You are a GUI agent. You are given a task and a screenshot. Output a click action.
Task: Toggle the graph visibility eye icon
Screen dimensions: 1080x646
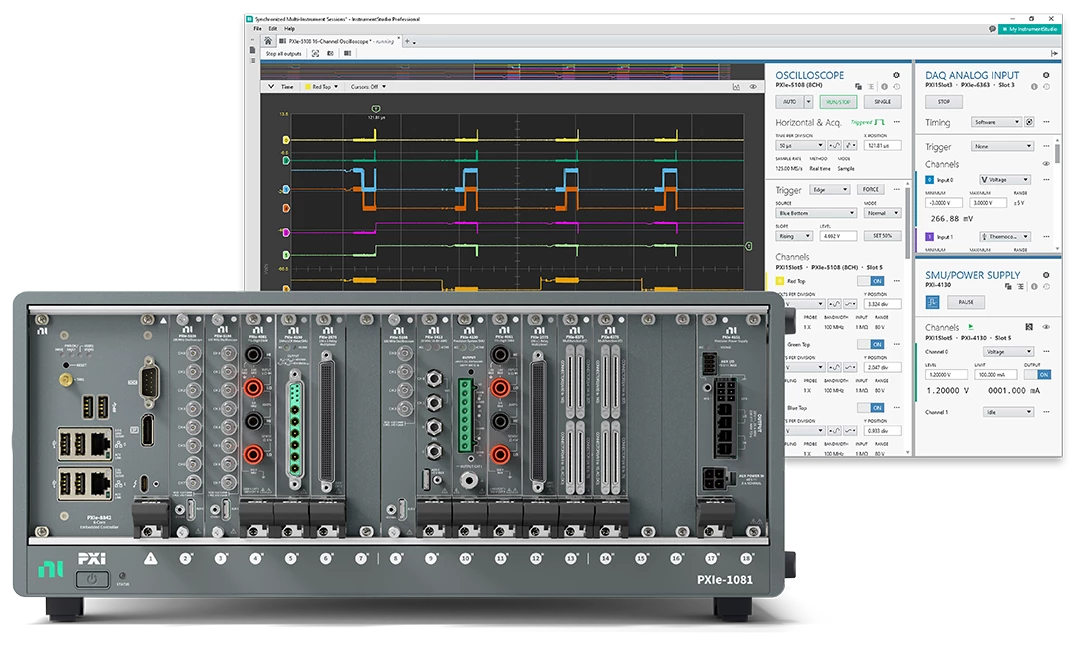pyautogui.click(x=753, y=87)
